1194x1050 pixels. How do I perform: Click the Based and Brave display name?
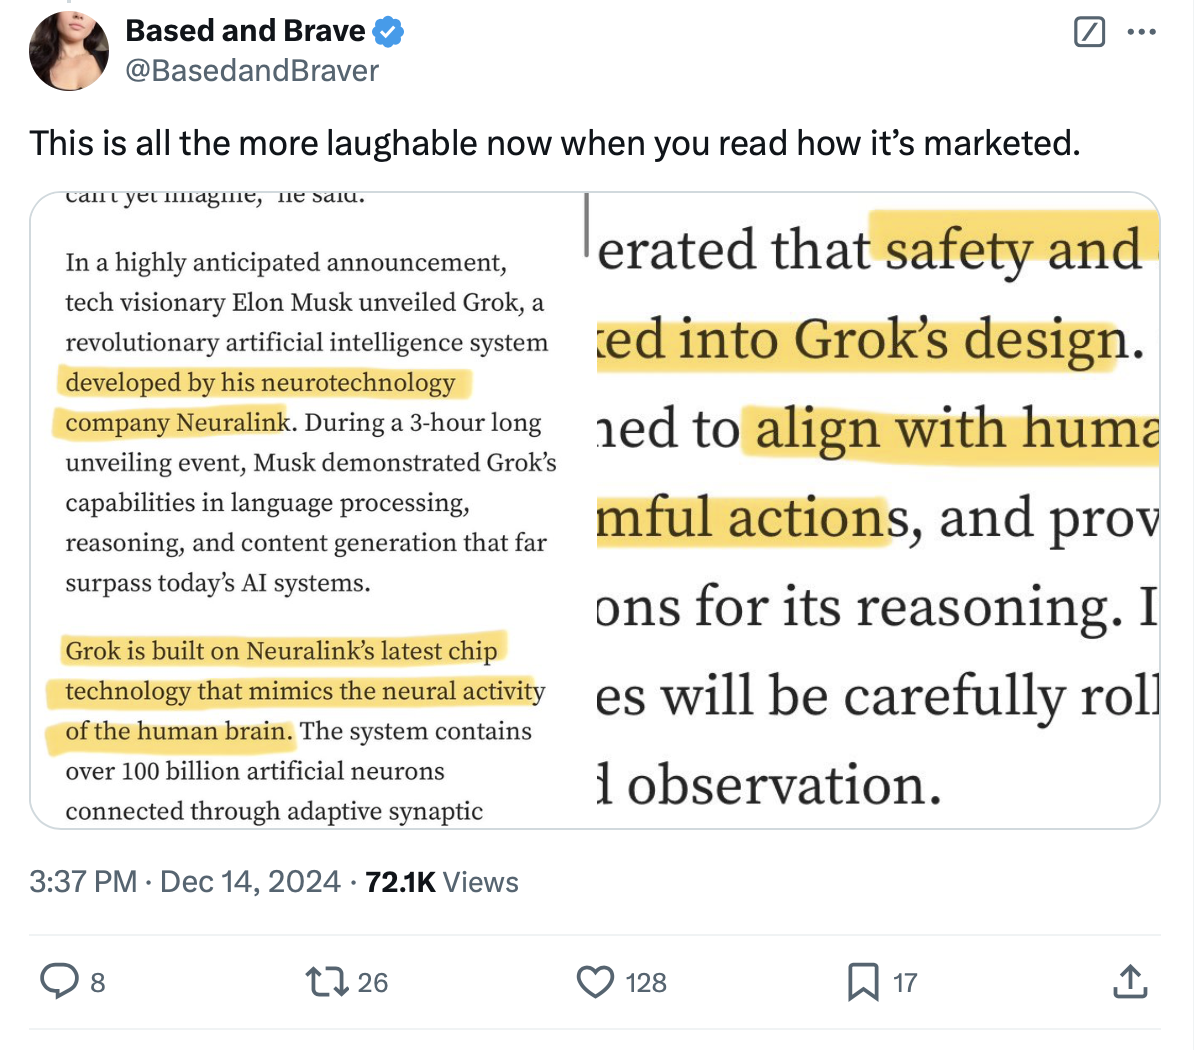tap(245, 31)
